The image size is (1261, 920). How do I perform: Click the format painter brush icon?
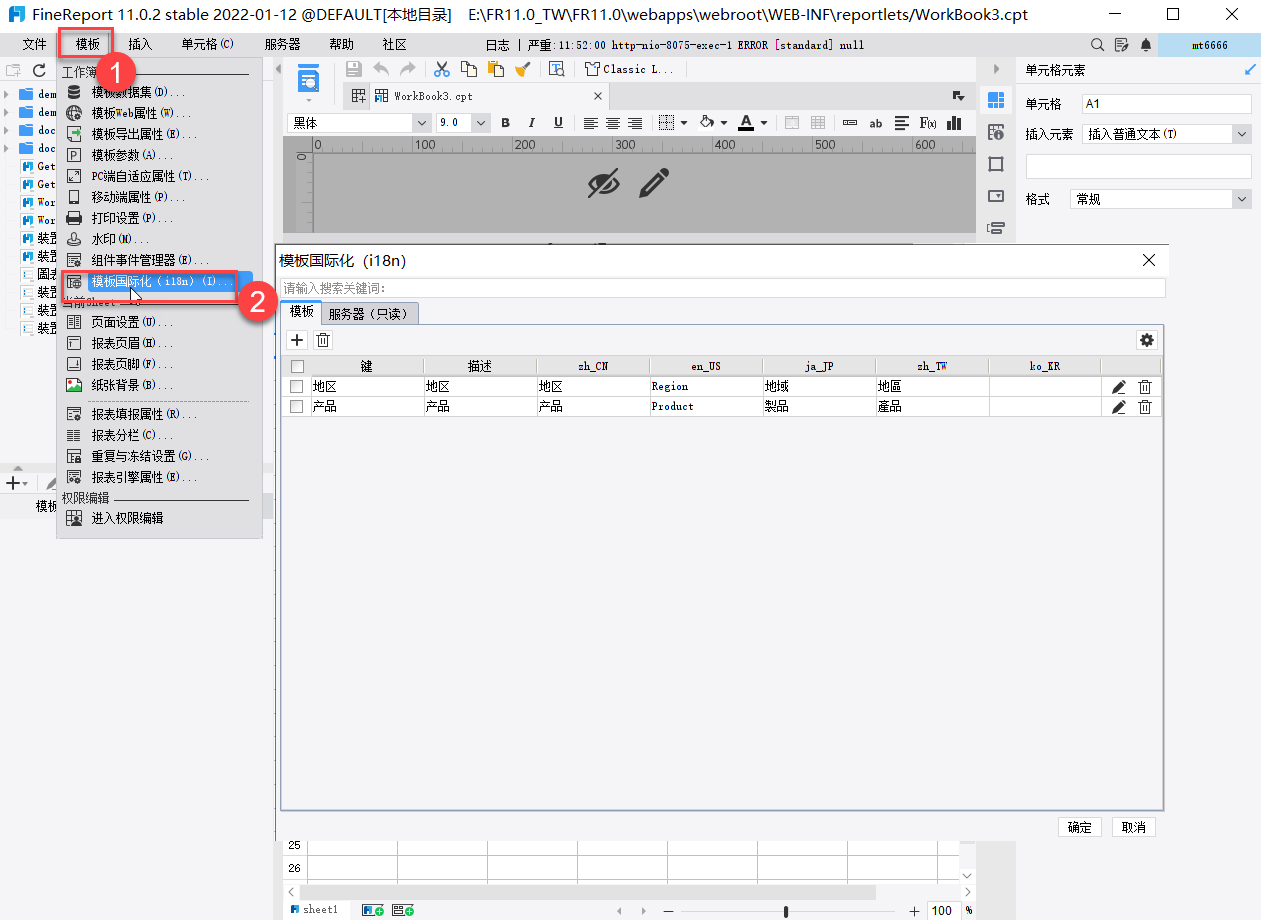(522, 69)
